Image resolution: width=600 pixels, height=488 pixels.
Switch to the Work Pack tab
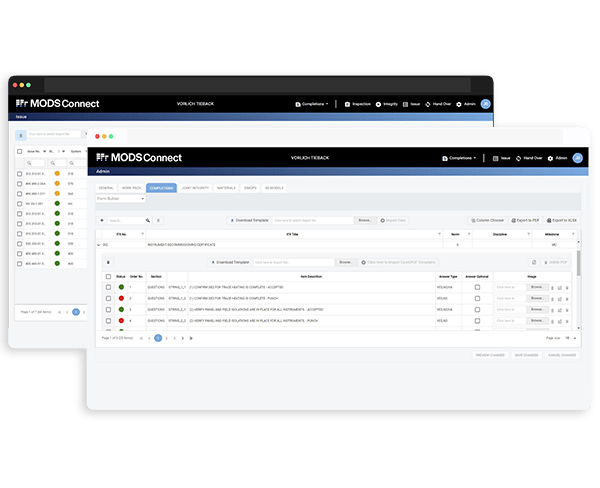click(131, 188)
